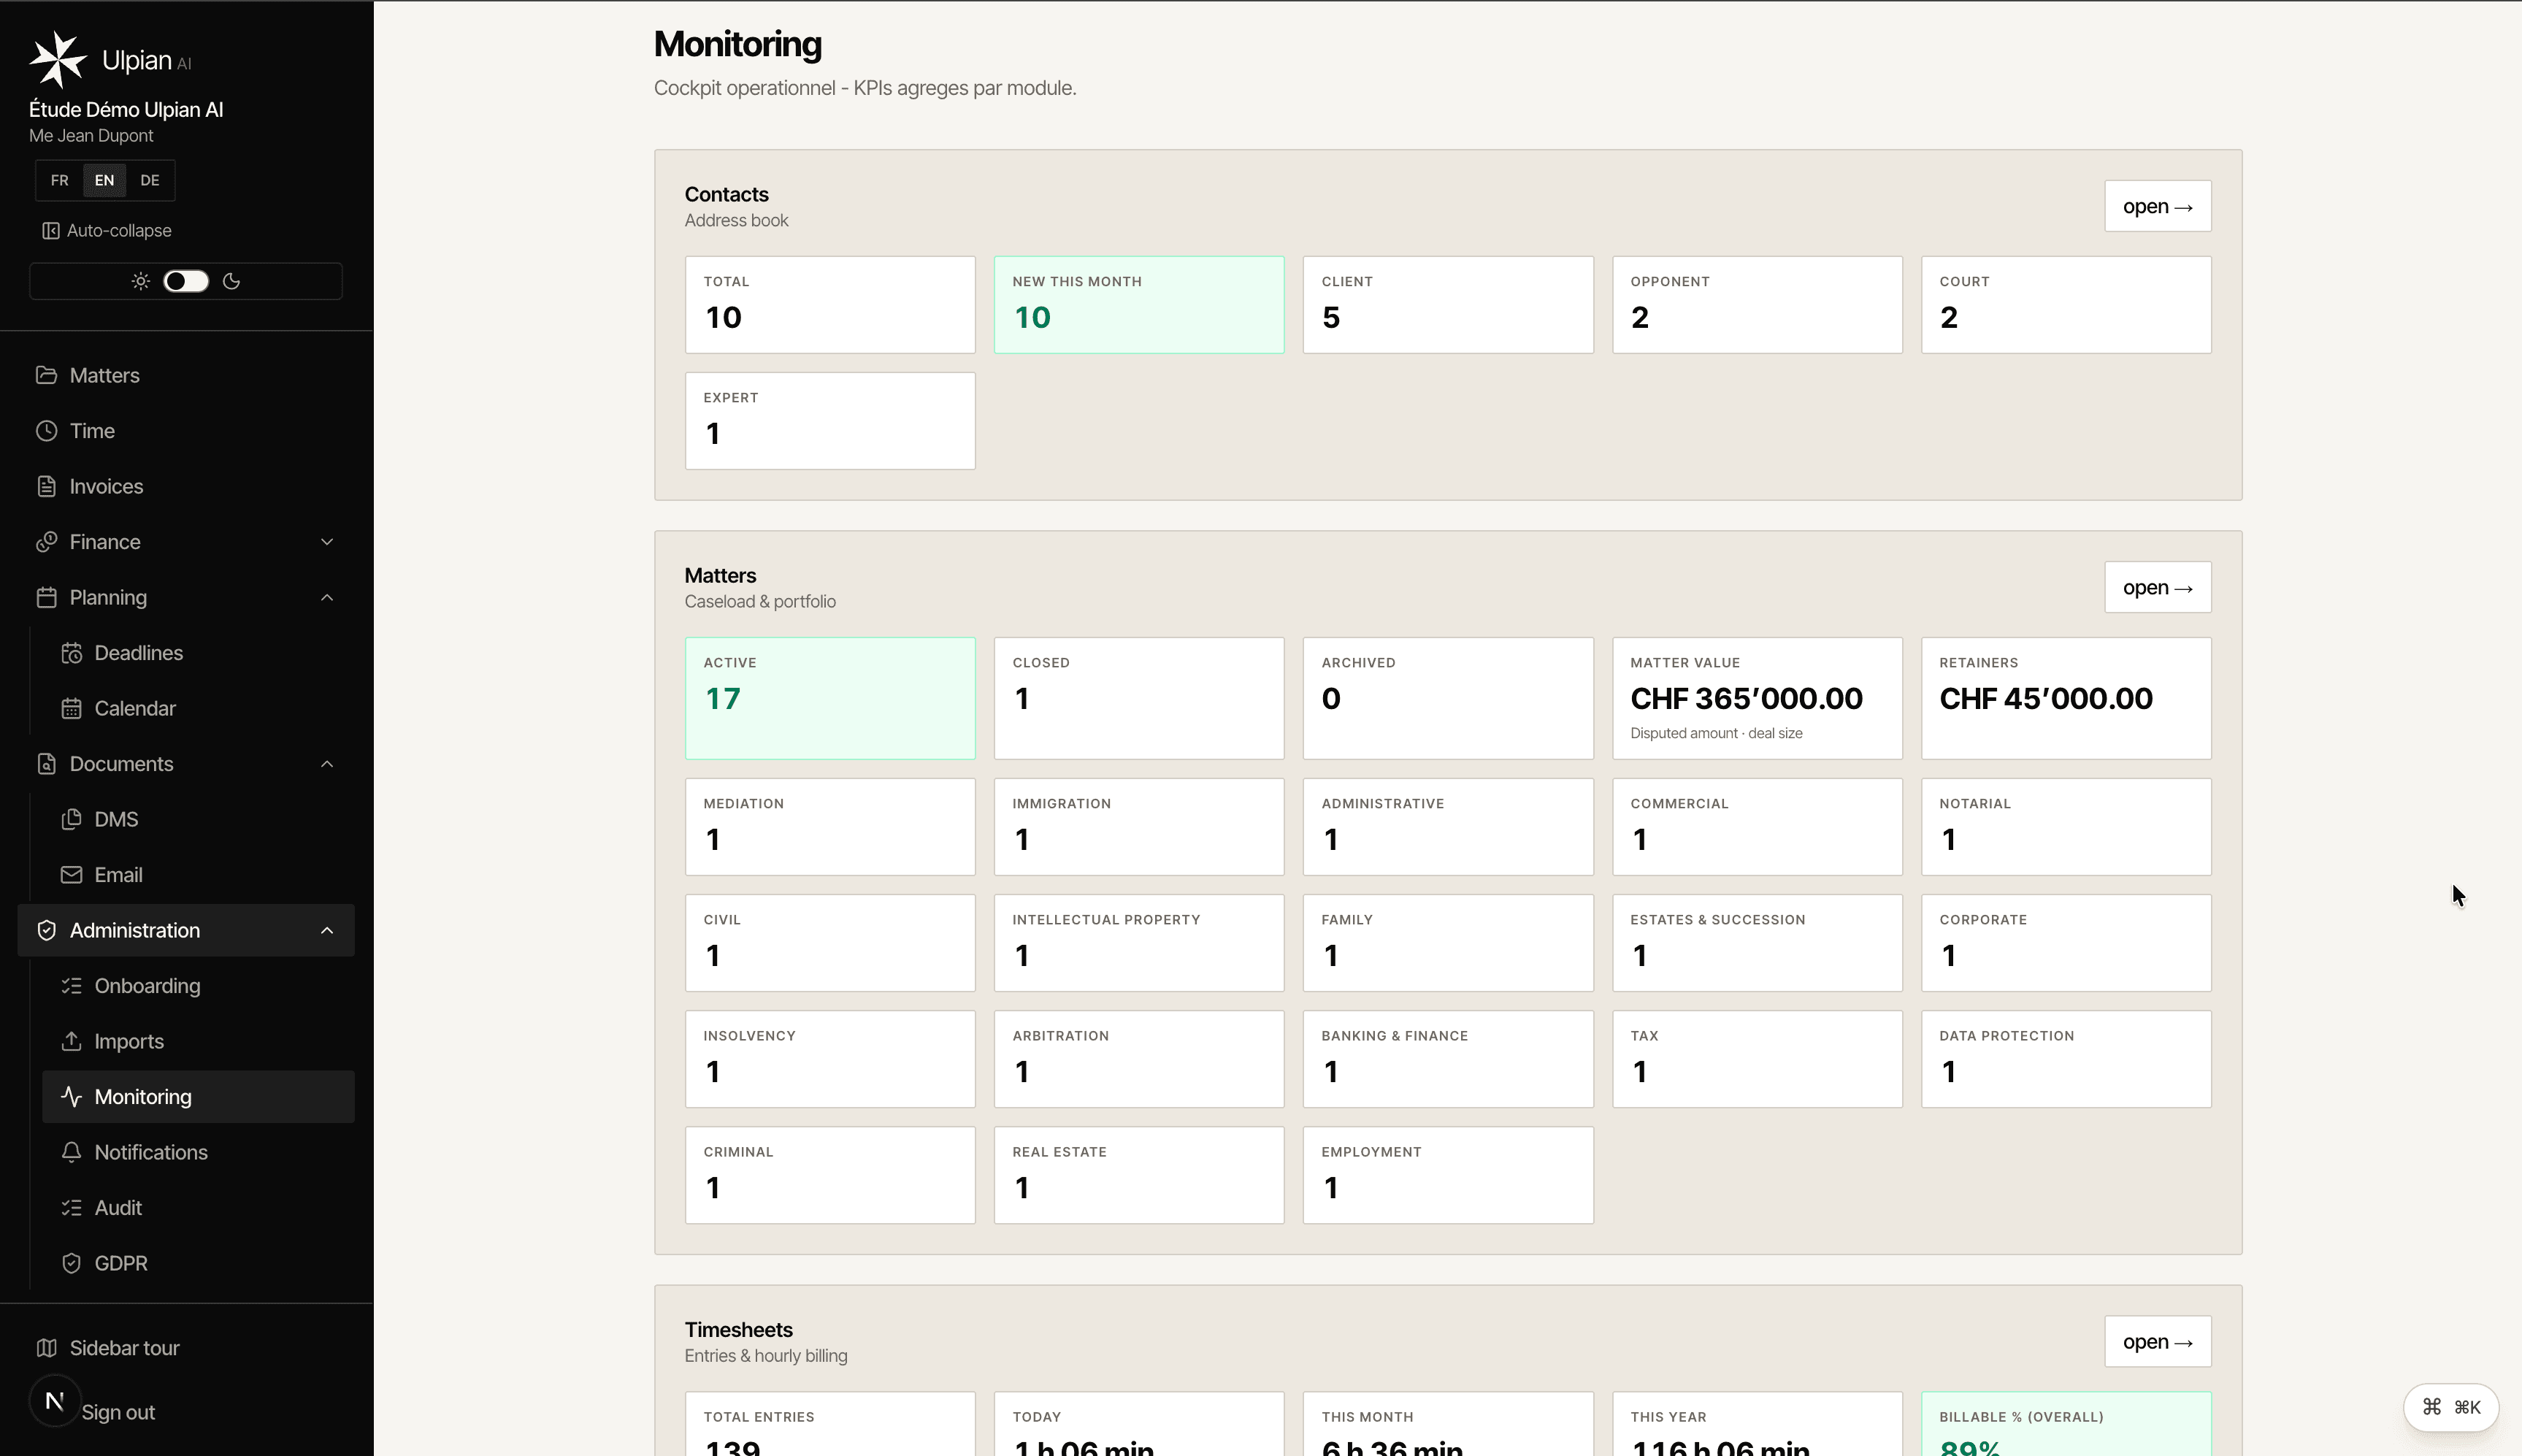This screenshot has height=1456, width=2522.
Task: Click the Notifications bell icon
Action: [x=71, y=1152]
